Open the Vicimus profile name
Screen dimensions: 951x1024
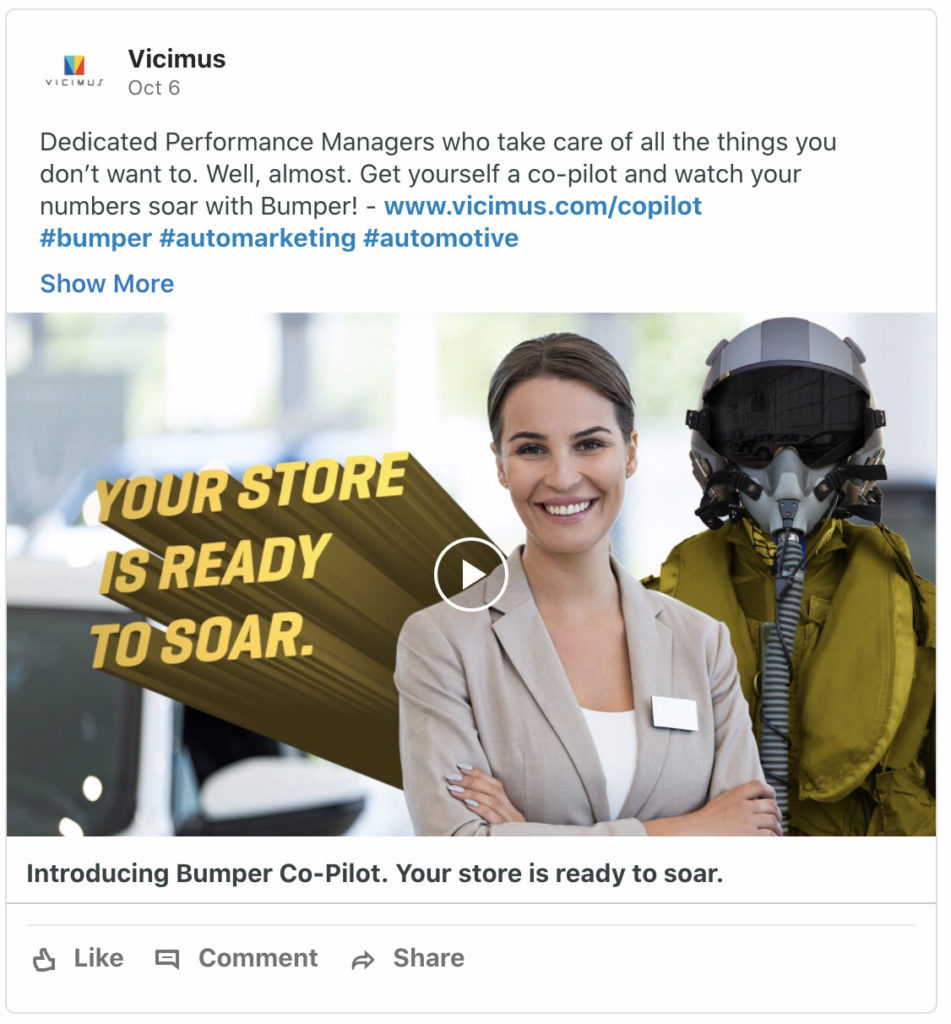click(176, 59)
